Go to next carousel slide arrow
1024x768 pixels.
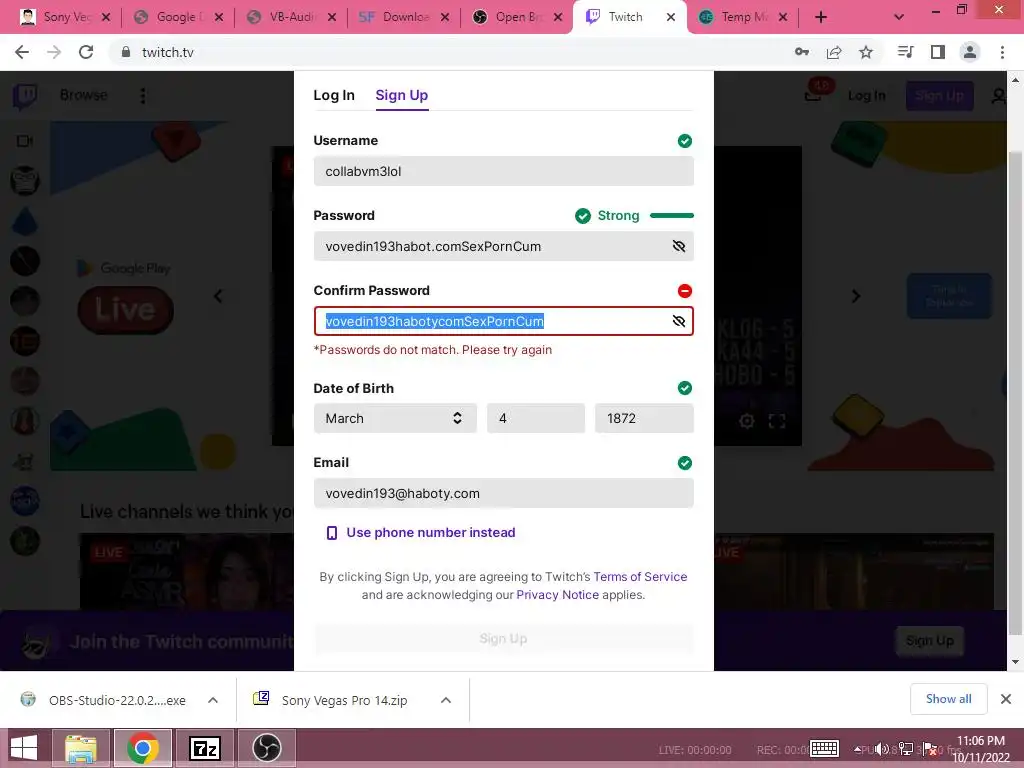(x=856, y=296)
